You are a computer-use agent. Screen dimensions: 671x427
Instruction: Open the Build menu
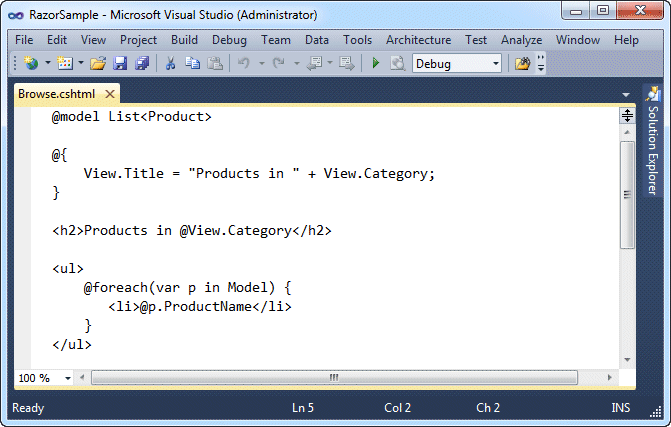click(x=184, y=40)
